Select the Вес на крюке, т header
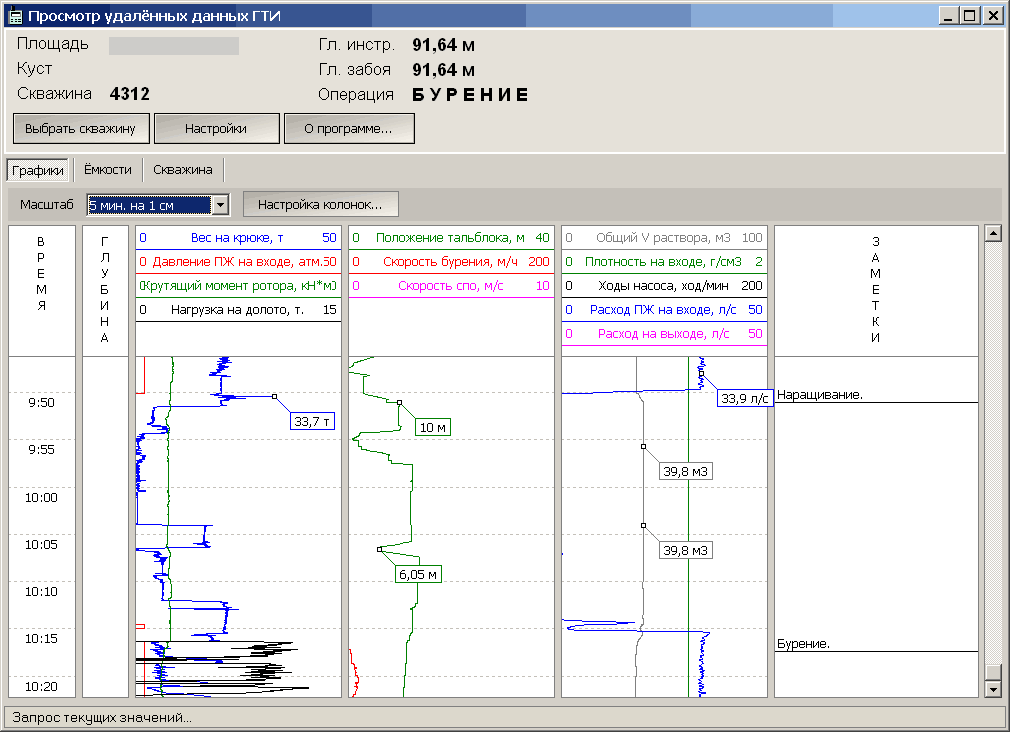The image size is (1010, 732). [x=238, y=238]
